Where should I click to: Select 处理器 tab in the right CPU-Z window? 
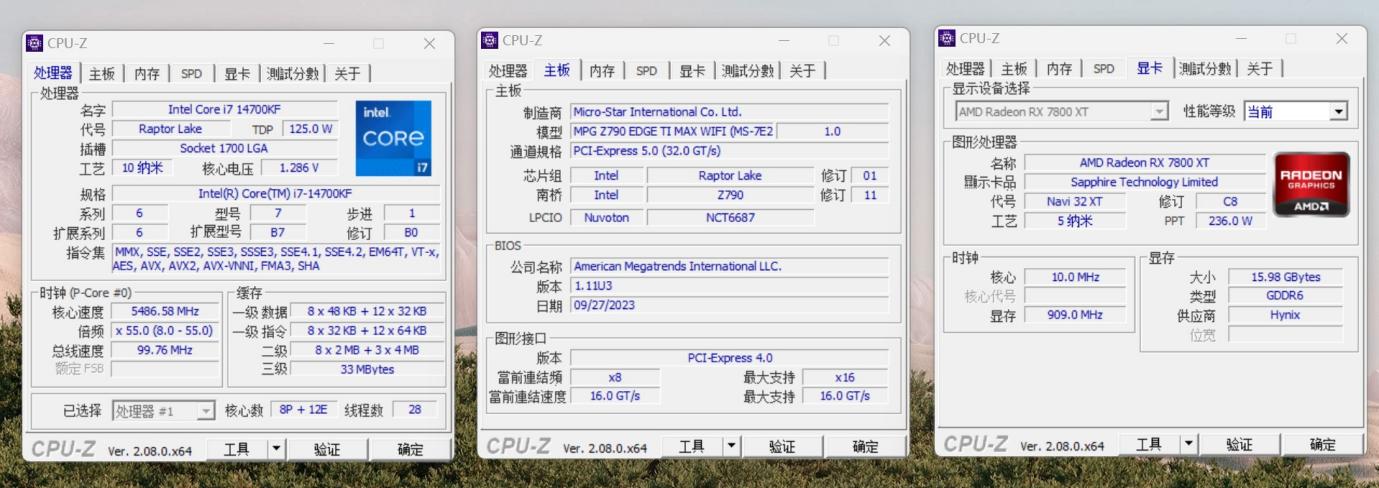965,68
